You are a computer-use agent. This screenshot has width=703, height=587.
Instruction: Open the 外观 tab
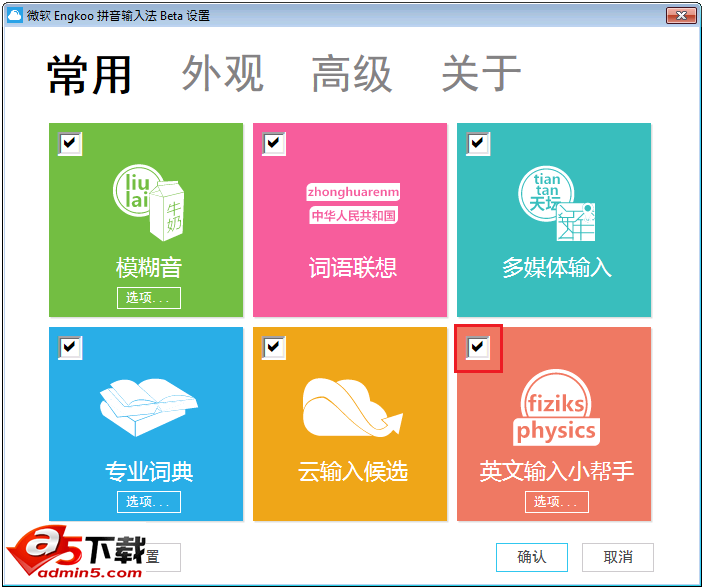pyautogui.click(x=222, y=74)
